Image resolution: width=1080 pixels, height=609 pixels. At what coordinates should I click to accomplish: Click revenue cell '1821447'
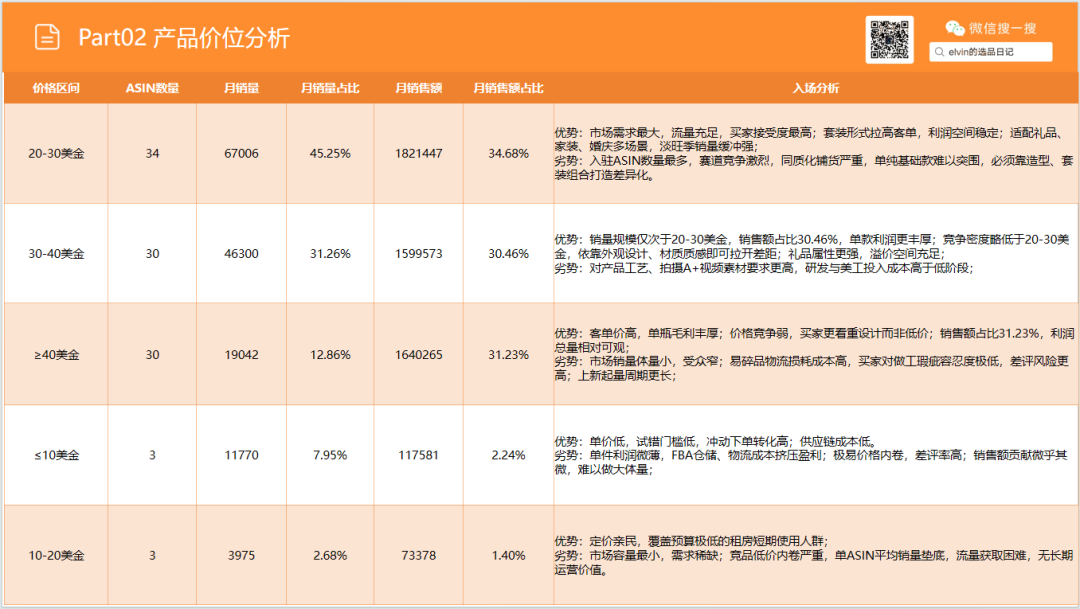click(x=418, y=154)
